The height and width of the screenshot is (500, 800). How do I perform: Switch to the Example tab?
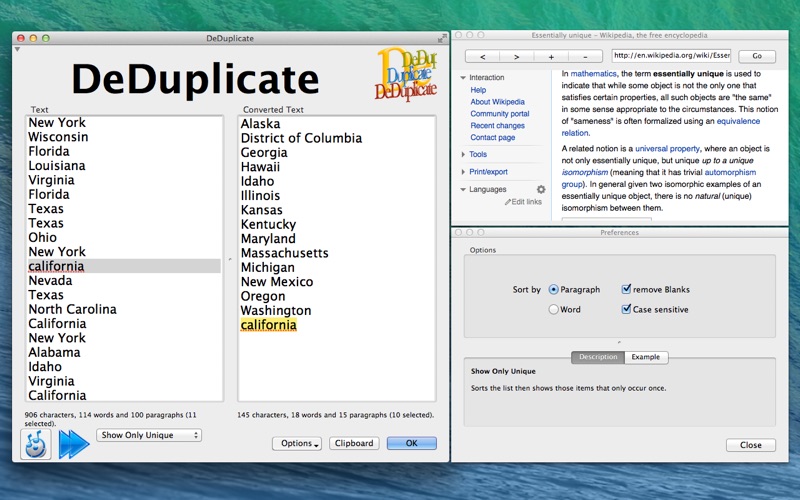(646, 357)
